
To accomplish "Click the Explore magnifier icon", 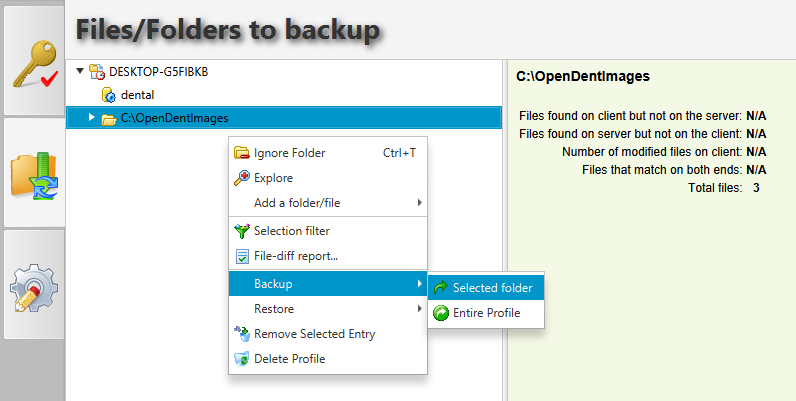I will [241, 178].
